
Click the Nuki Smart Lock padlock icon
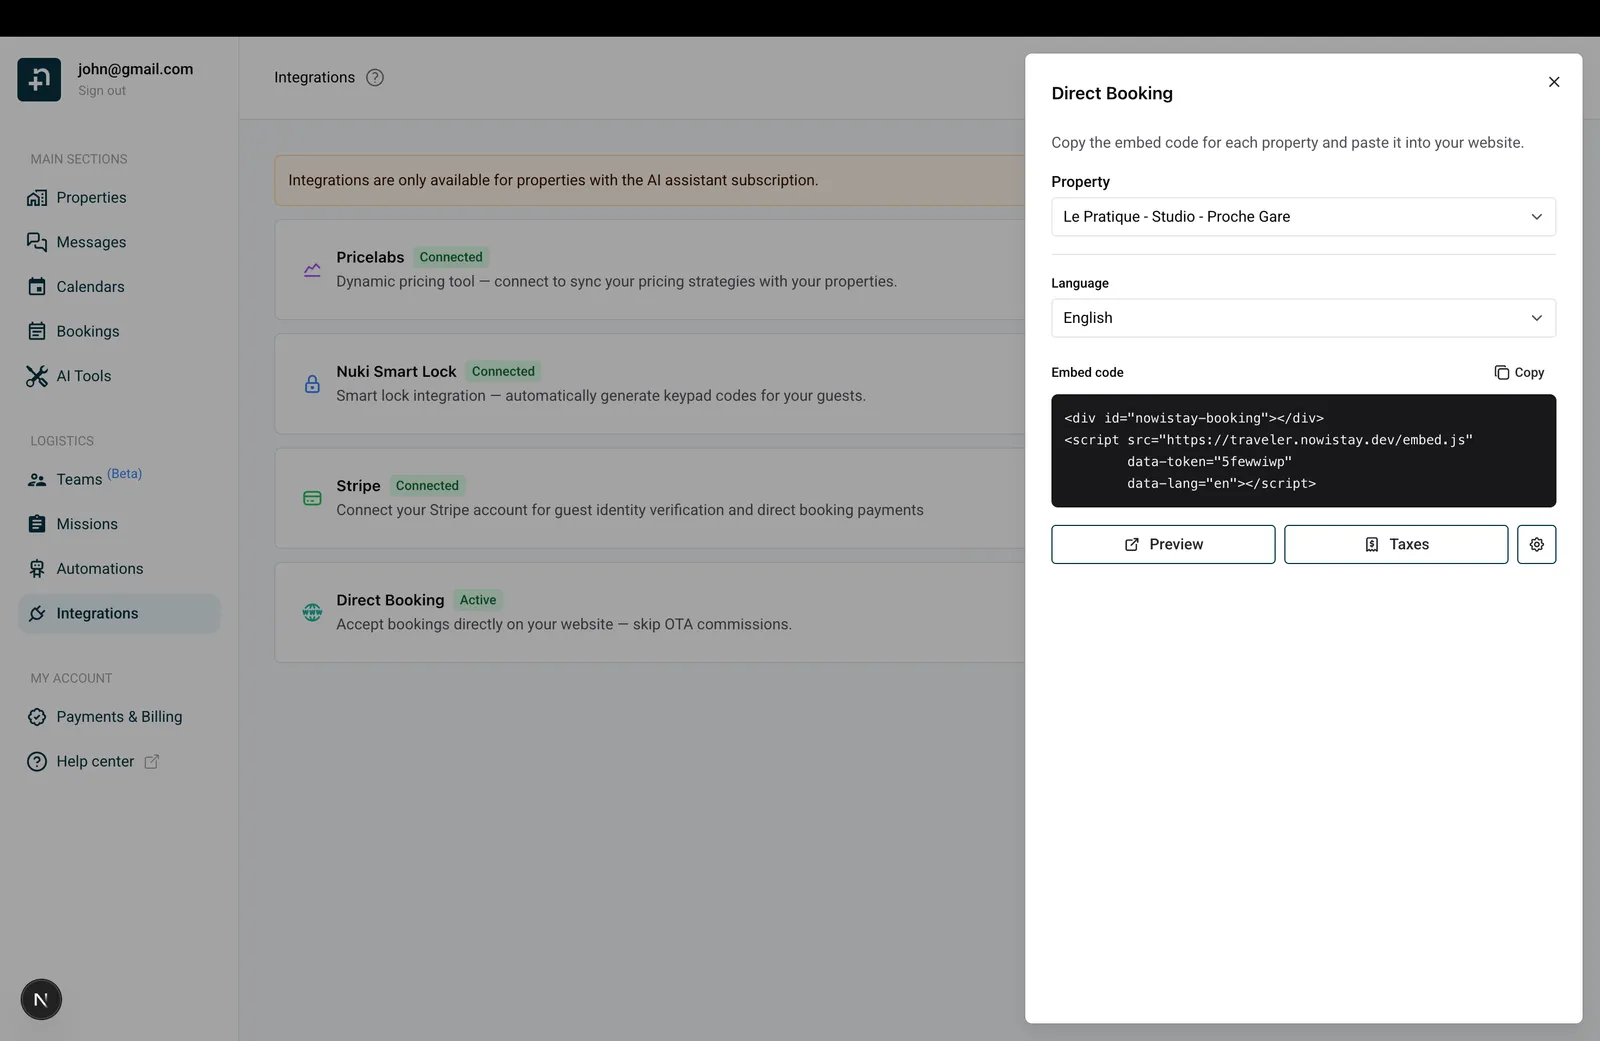click(x=312, y=384)
